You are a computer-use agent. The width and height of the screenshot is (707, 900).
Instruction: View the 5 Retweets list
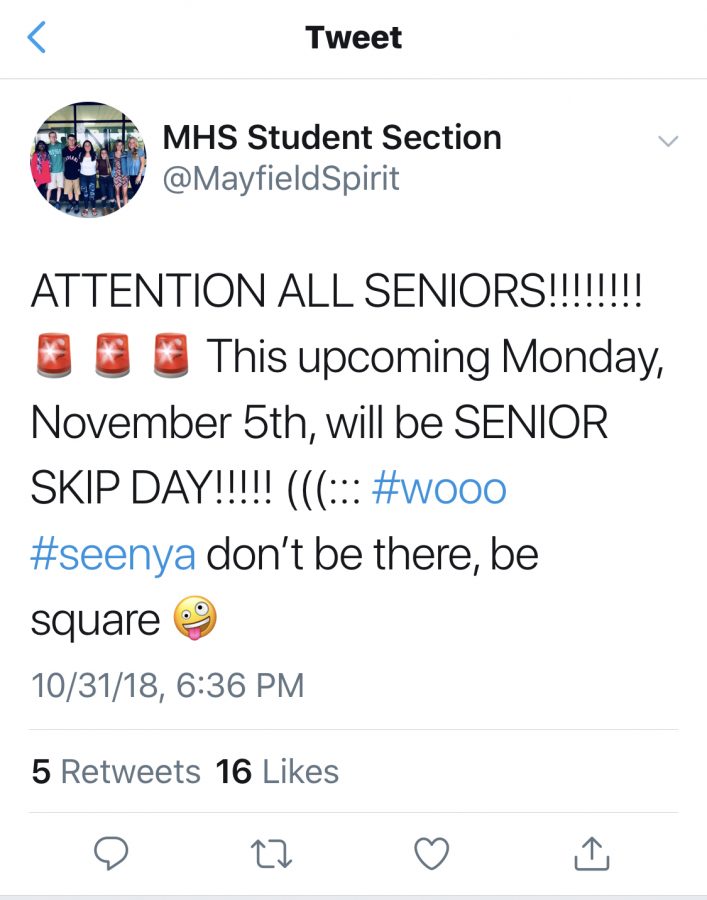116,771
